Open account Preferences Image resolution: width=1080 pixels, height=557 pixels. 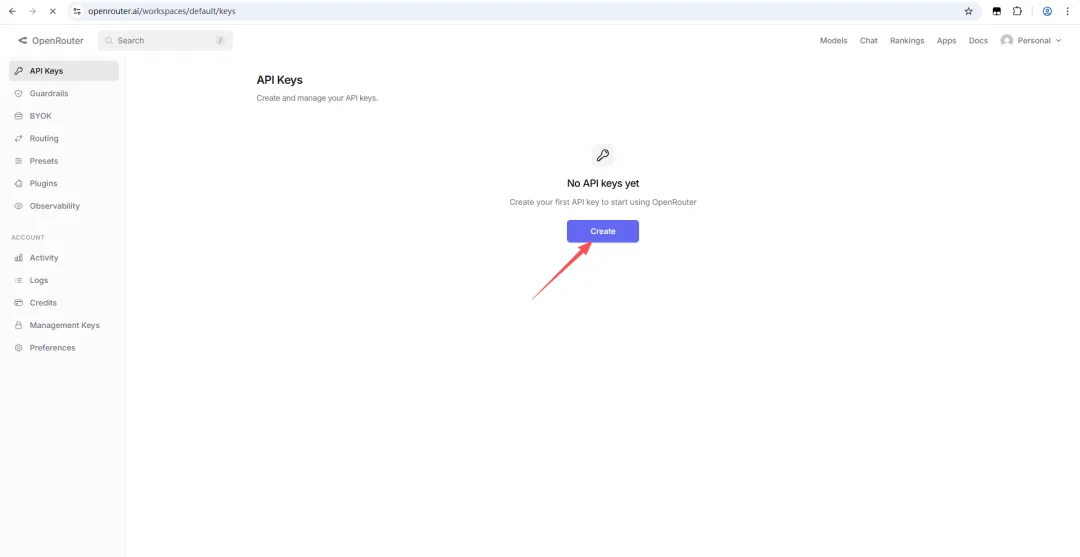pos(63,348)
